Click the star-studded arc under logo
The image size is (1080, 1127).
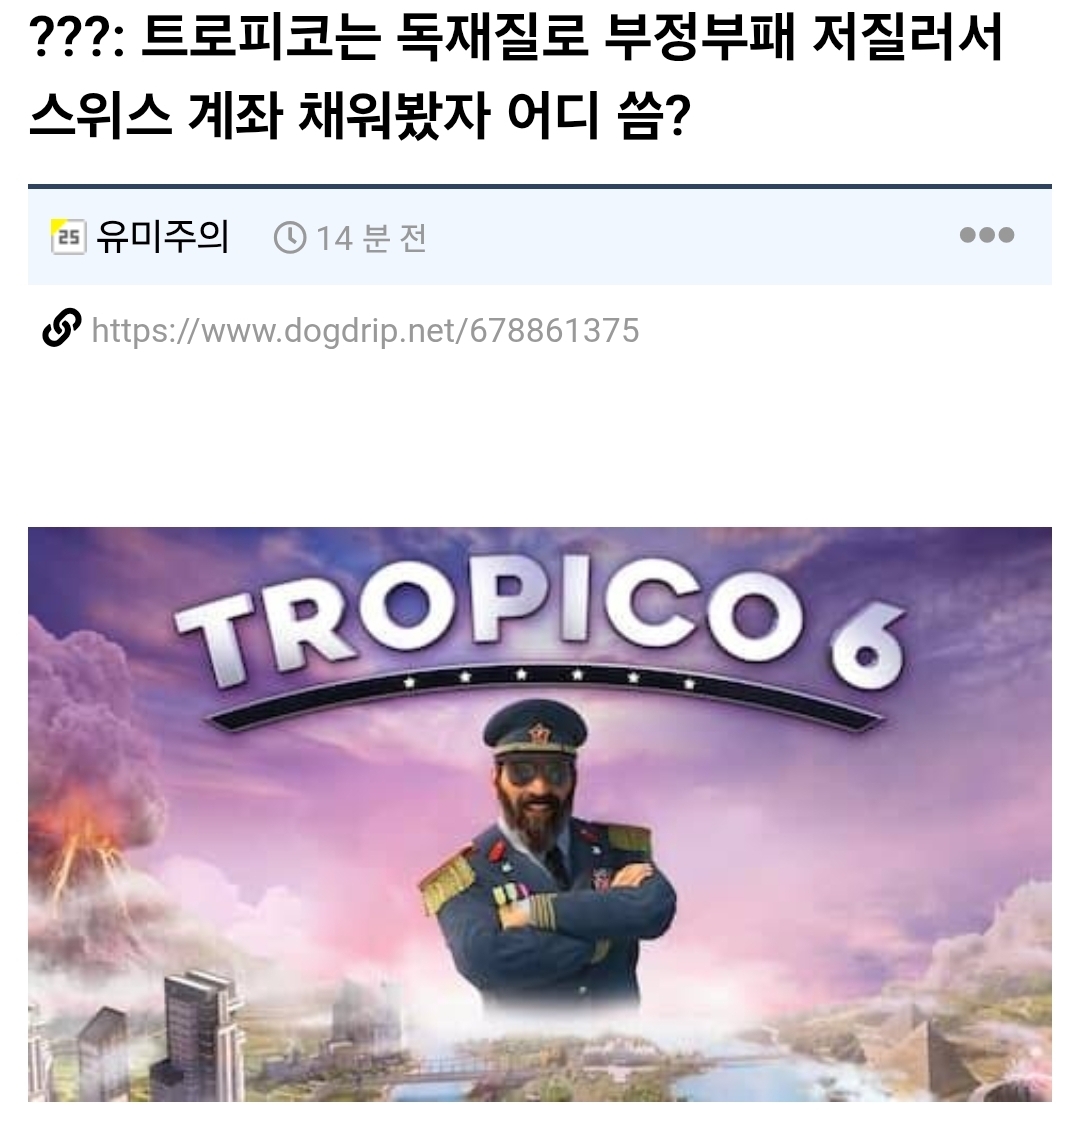[x=546, y=691]
